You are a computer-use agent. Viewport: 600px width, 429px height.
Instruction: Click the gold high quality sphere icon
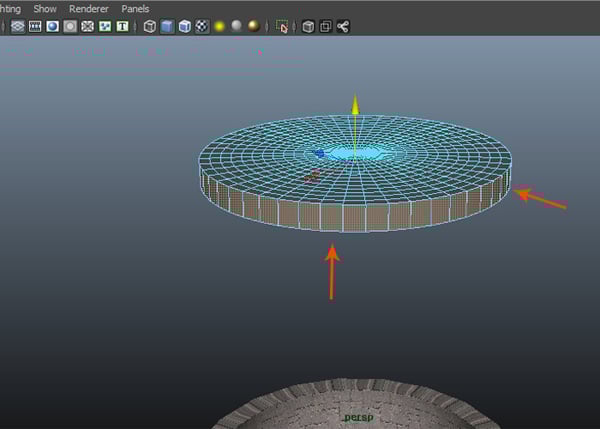tap(254, 26)
